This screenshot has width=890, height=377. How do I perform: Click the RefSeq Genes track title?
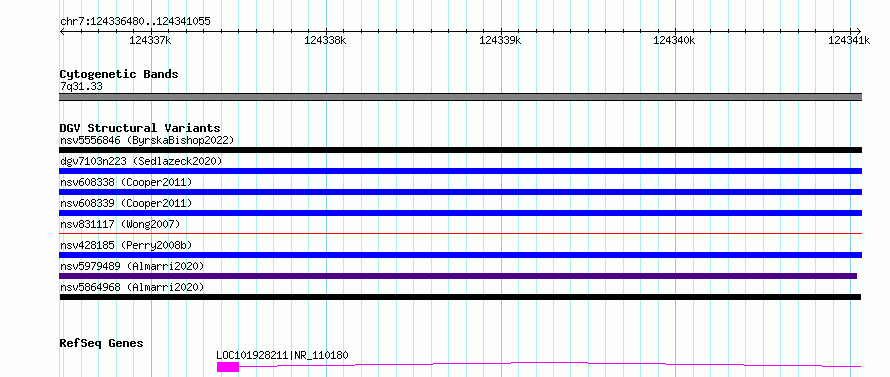(x=102, y=343)
